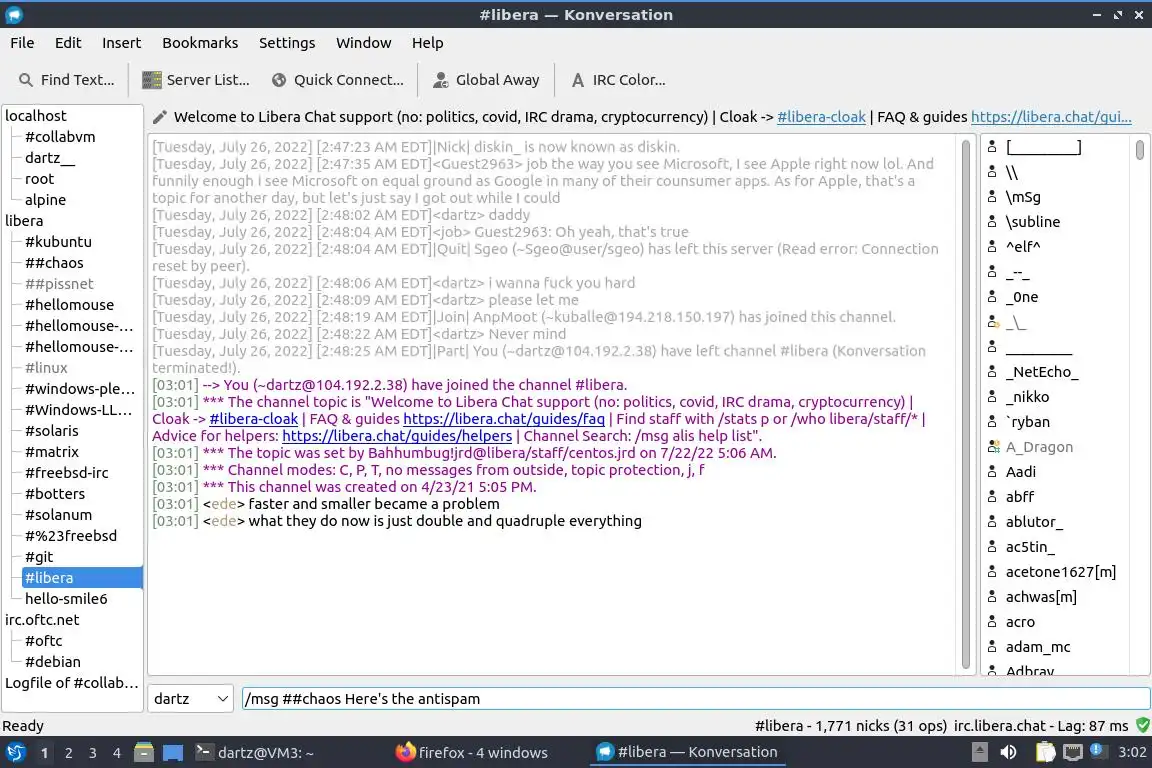The image size is (1152, 768).
Task: Click the show desktop taskbar icon
Action: click(173, 752)
